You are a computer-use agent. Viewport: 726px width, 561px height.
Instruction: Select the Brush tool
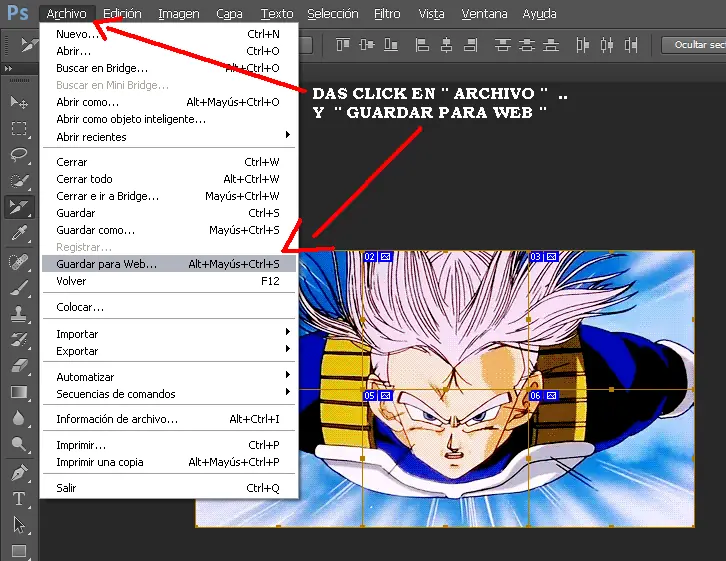tap(19, 288)
